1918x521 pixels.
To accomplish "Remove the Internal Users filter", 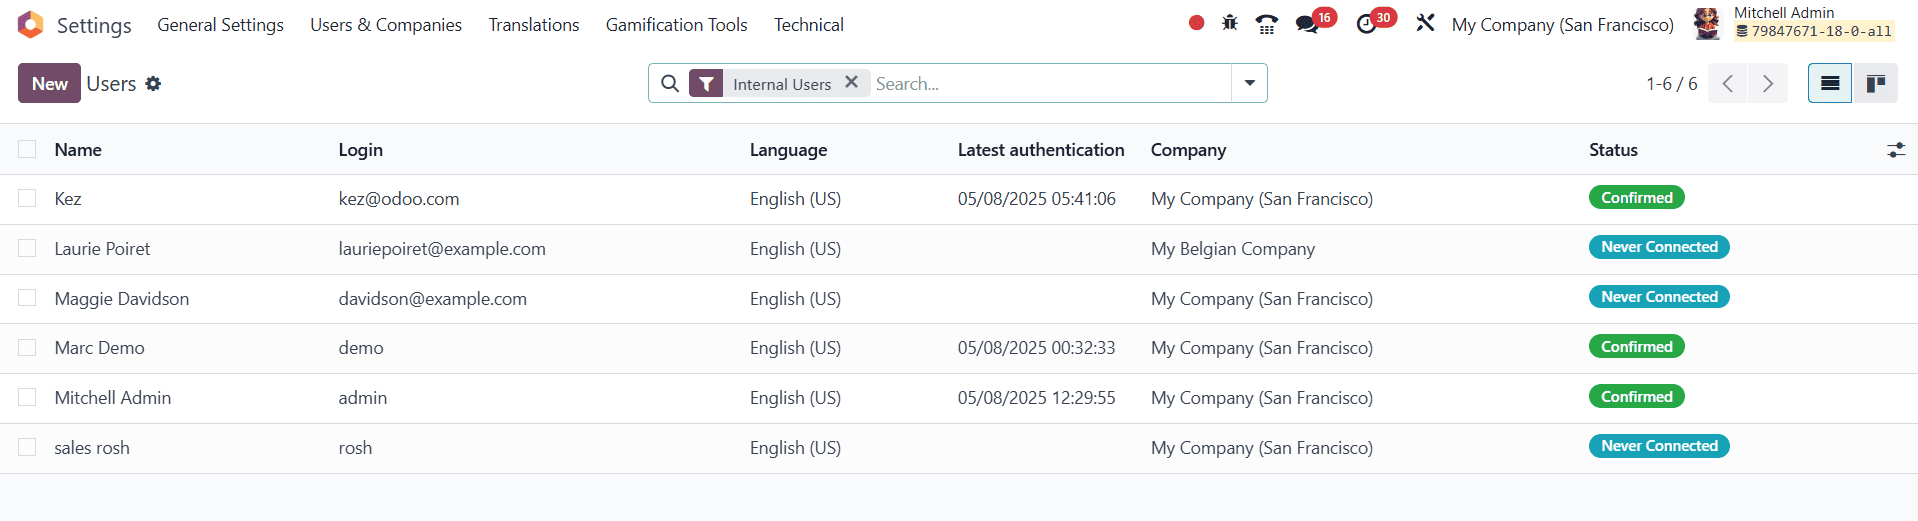I will (x=851, y=83).
